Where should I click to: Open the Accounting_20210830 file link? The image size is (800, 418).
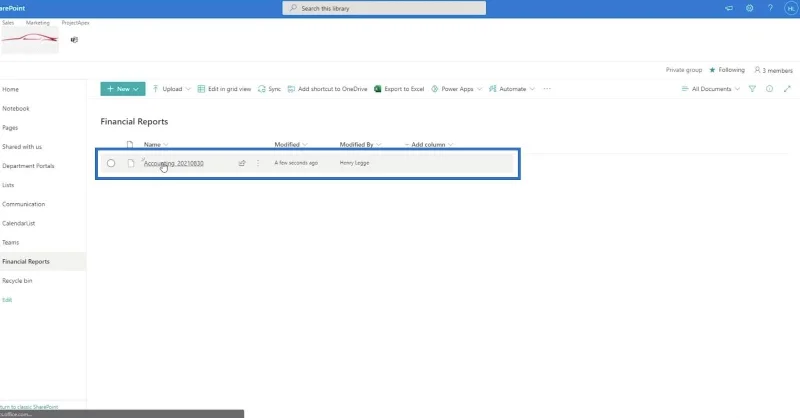tap(173, 163)
